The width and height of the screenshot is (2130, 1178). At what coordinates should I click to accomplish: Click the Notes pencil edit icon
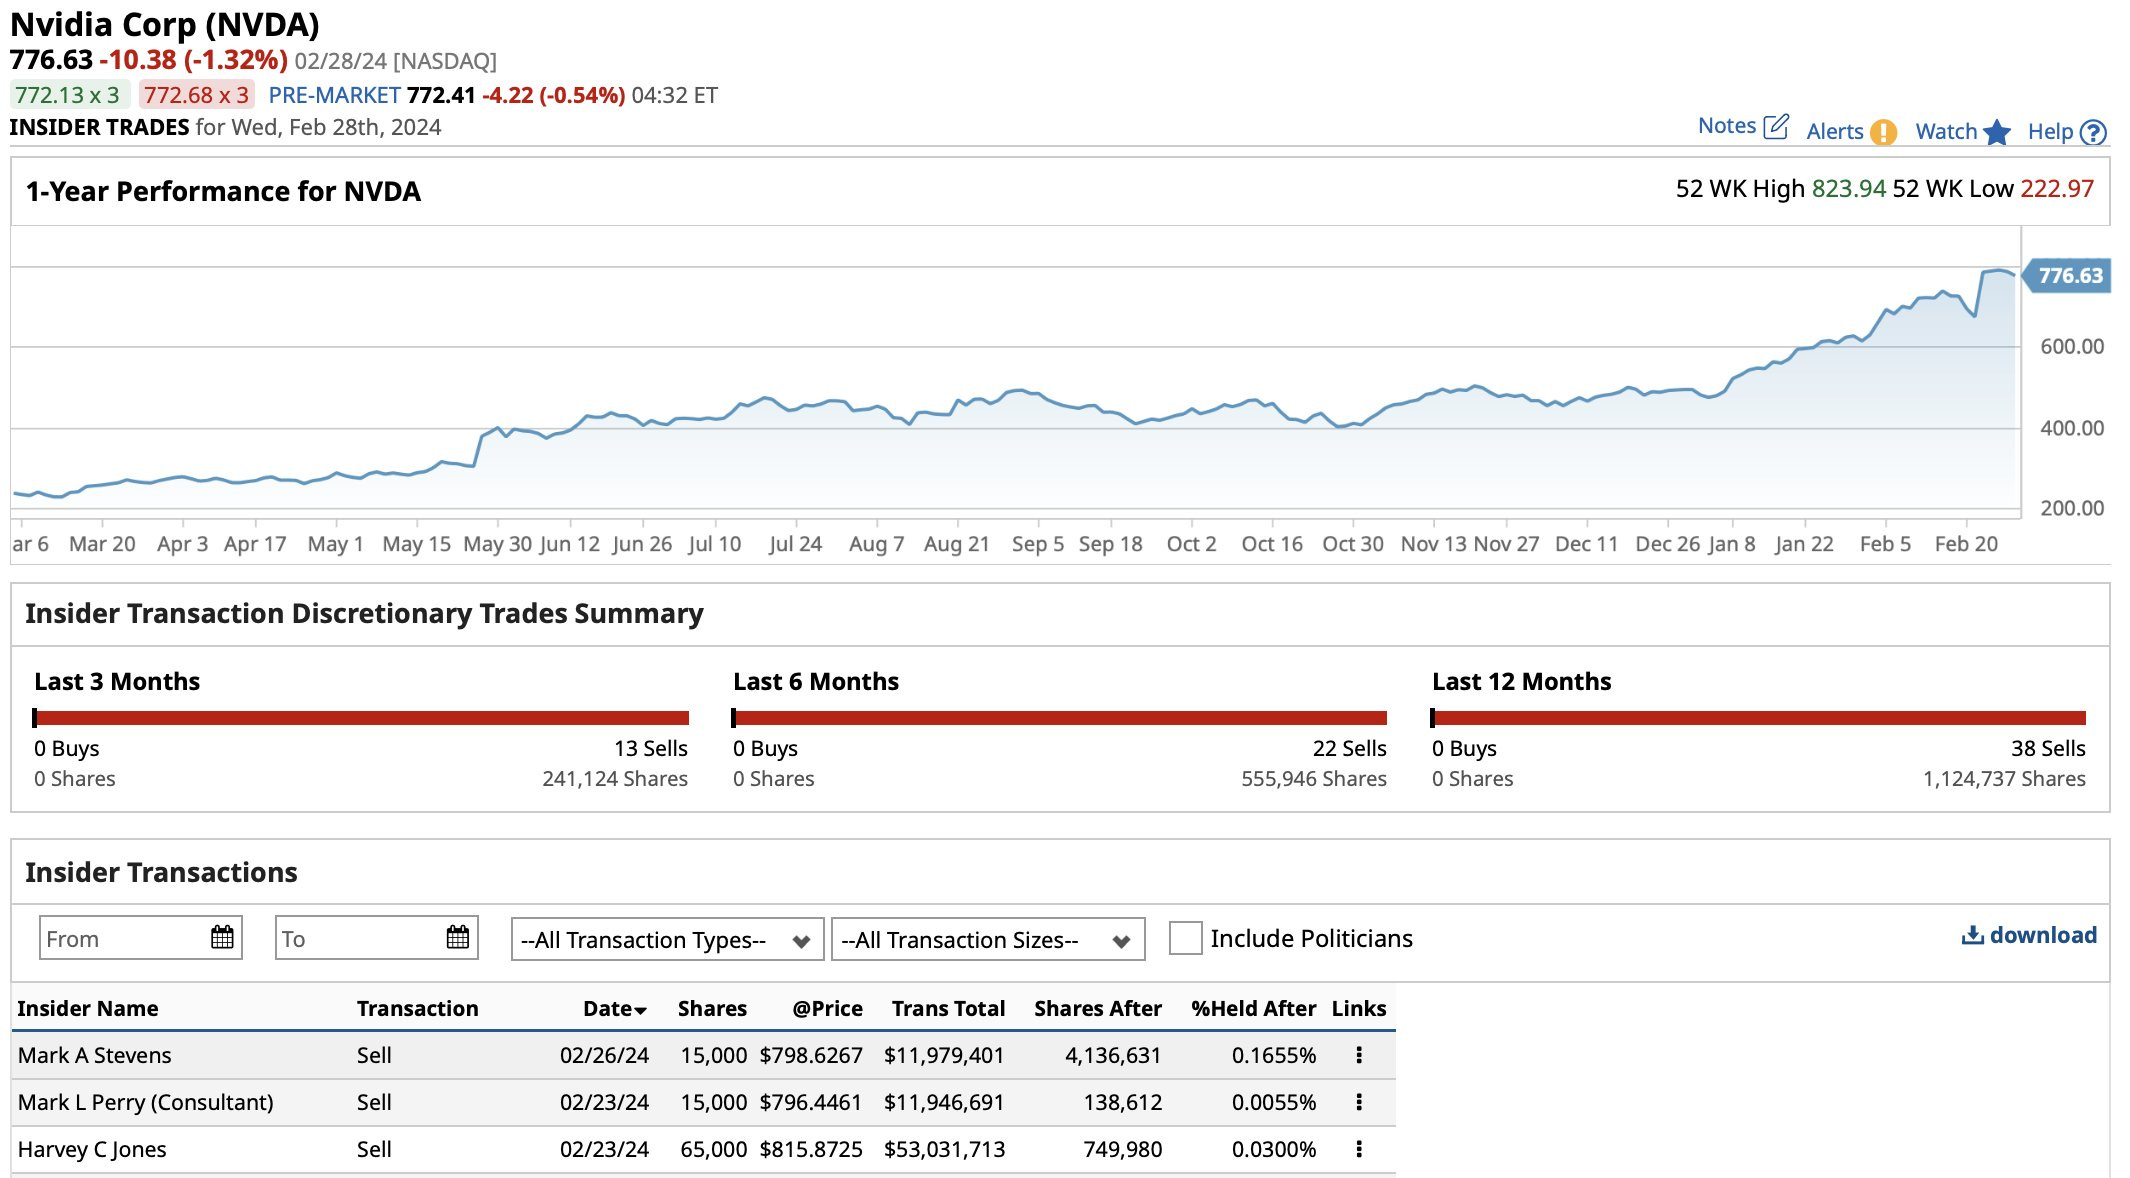1776,126
